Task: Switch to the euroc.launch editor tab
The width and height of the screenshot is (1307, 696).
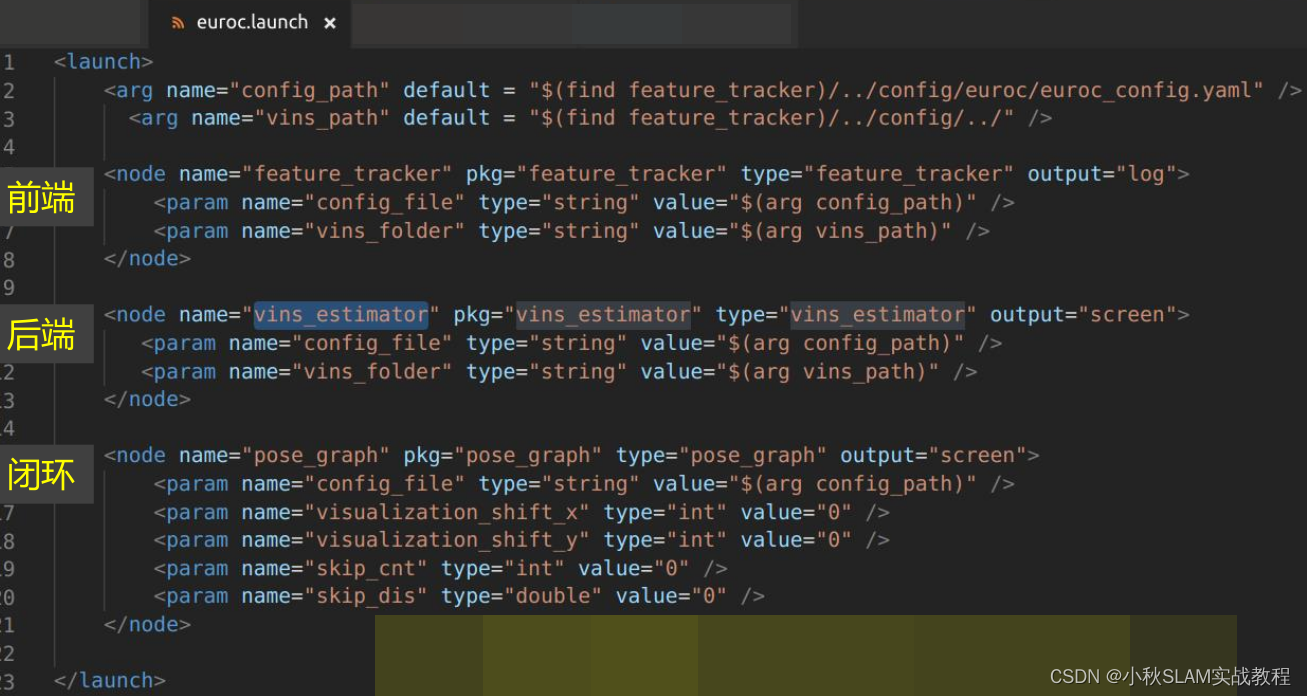Action: pyautogui.click(x=250, y=22)
